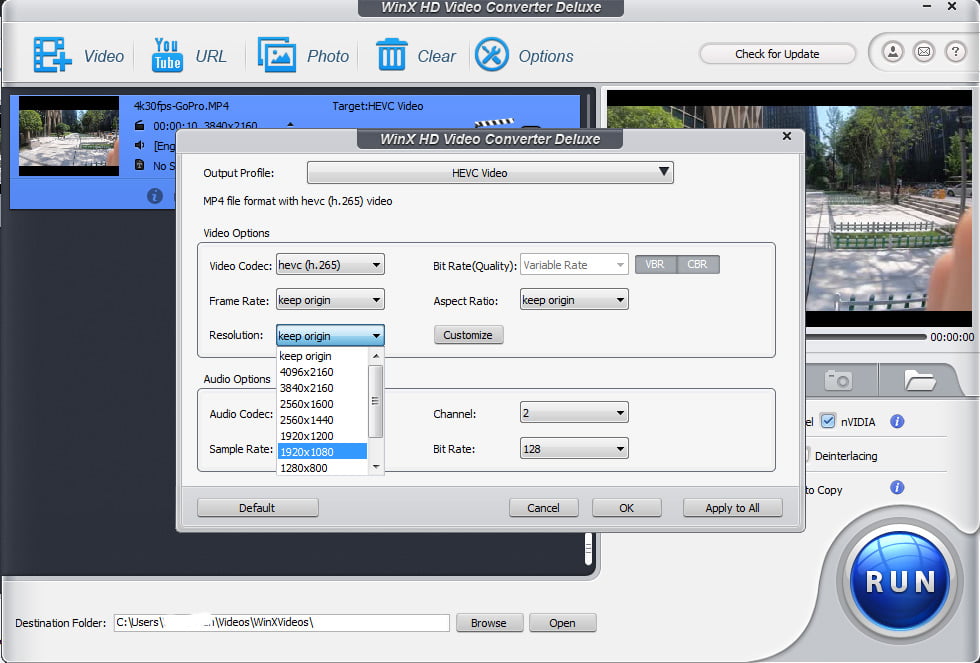Open the output folder icon tab
The width and height of the screenshot is (980, 663).
(919, 380)
